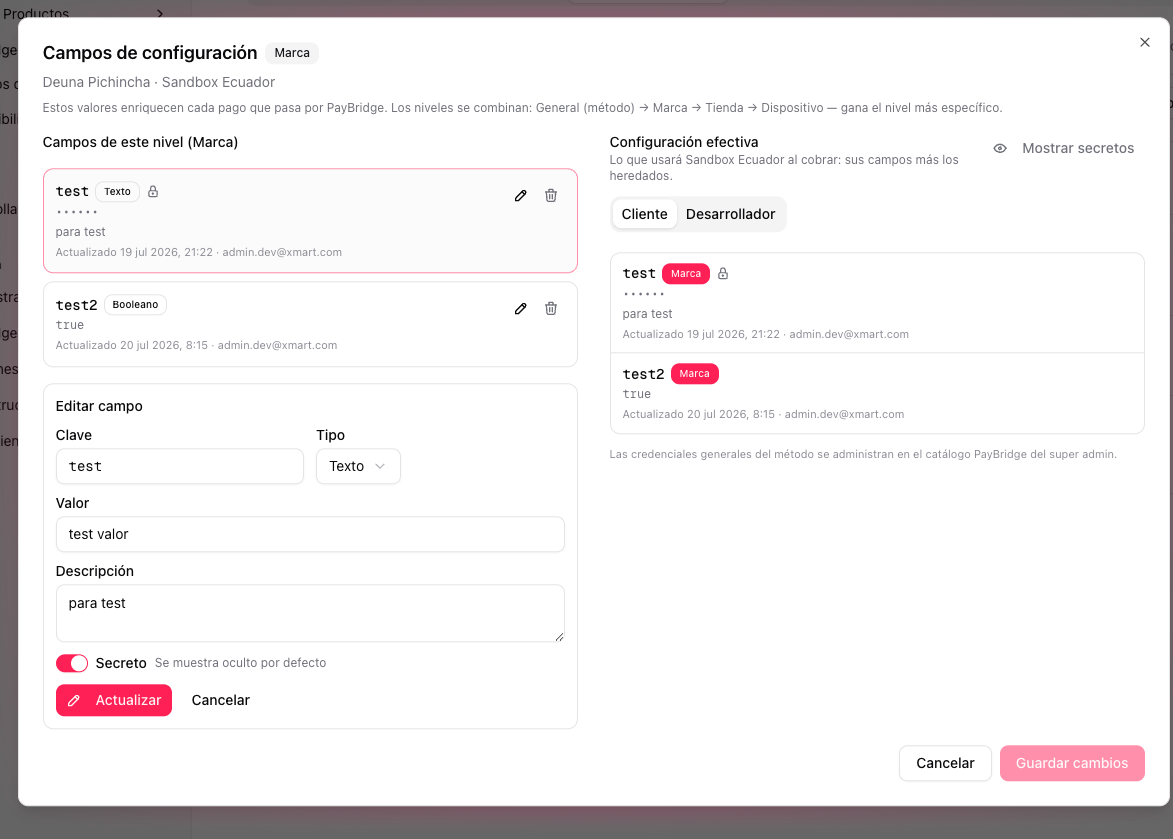
Task: Click the lock icon in Configuración efectiva
Action: click(723, 274)
